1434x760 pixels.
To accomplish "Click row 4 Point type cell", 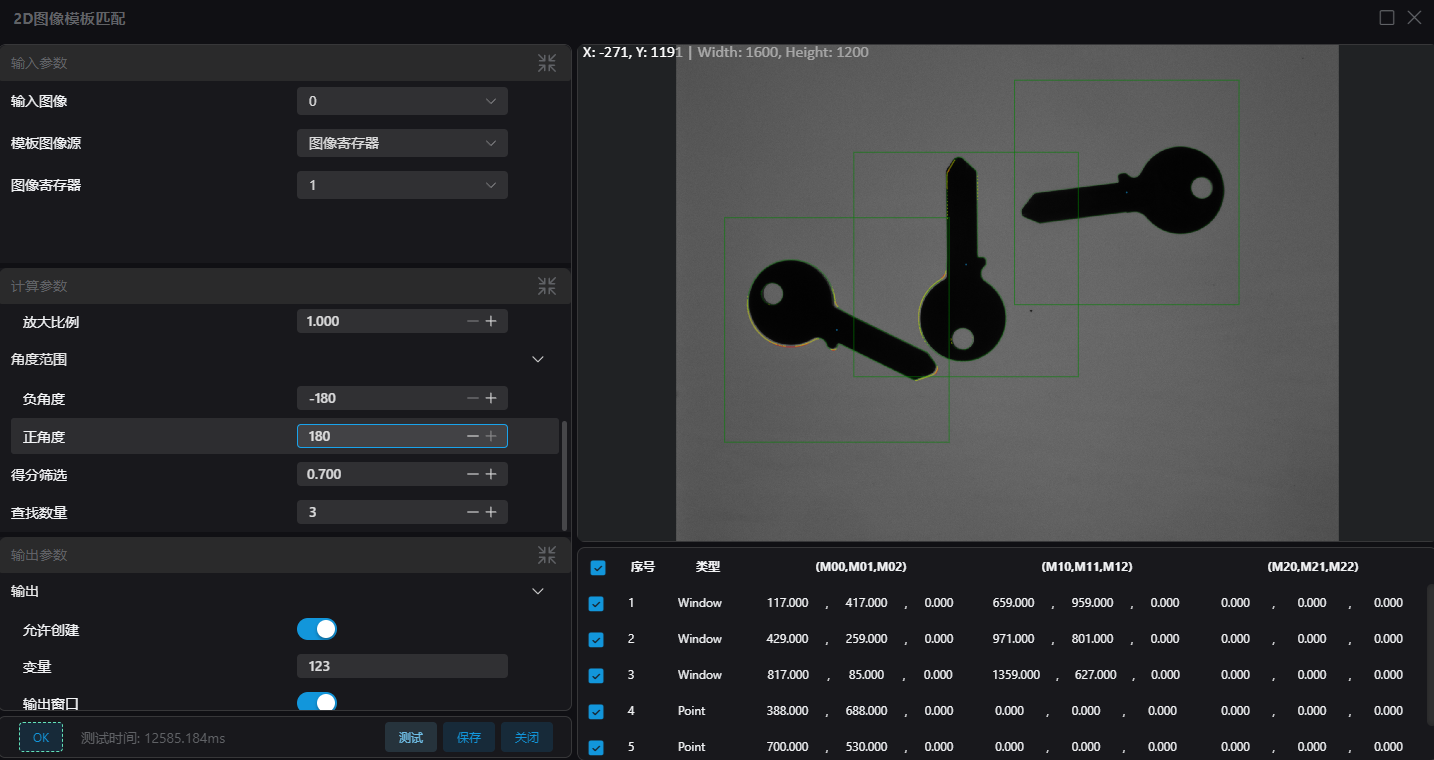I will (691, 711).
